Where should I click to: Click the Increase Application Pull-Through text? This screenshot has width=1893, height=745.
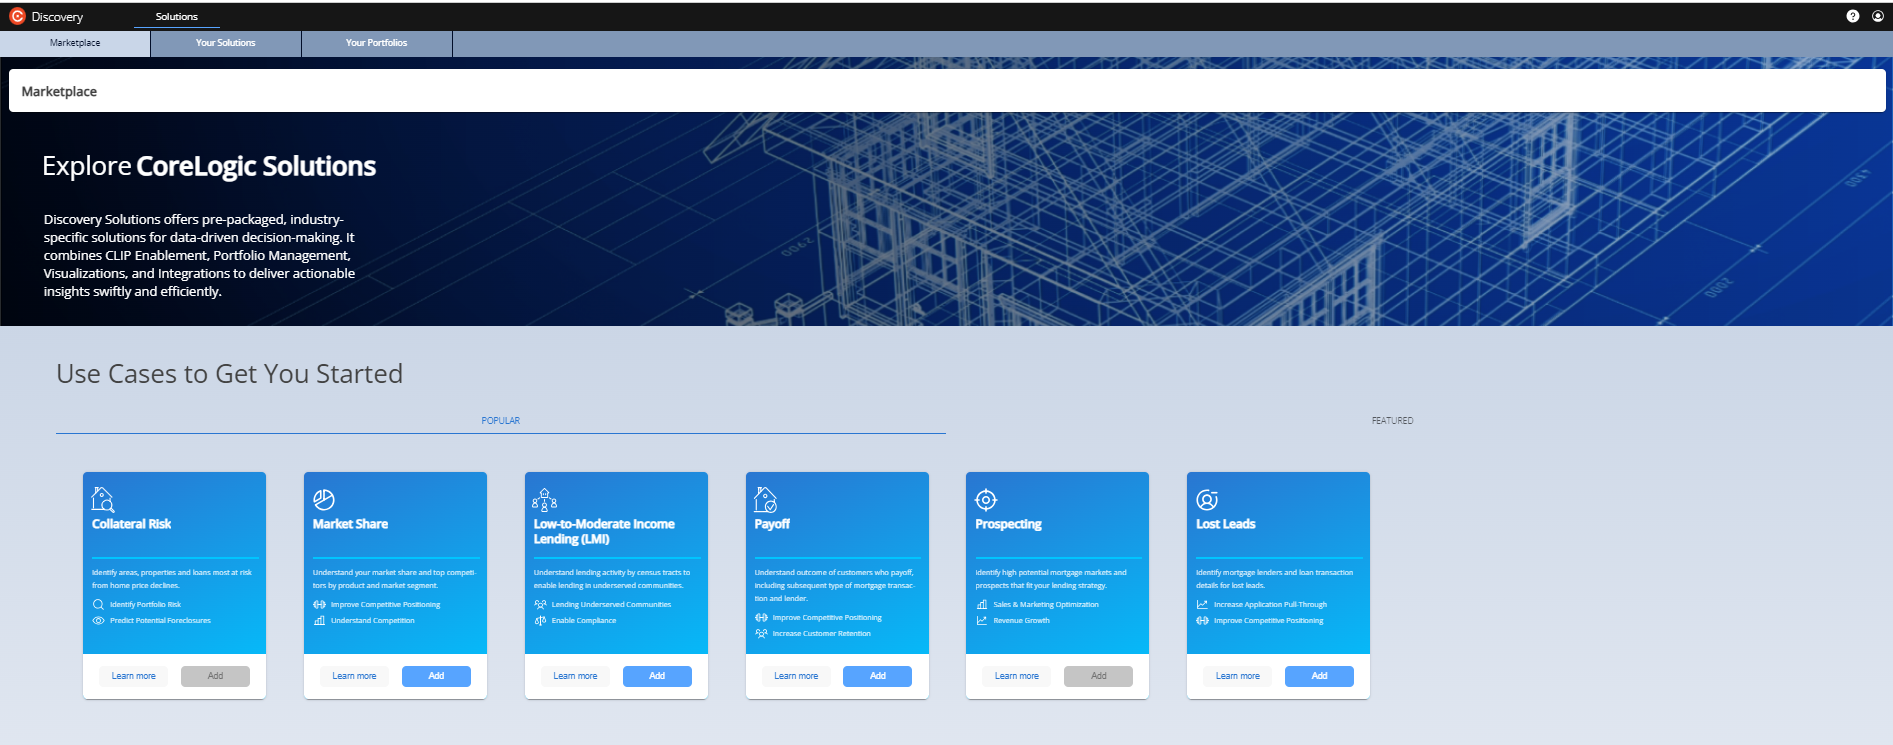pos(1270,604)
